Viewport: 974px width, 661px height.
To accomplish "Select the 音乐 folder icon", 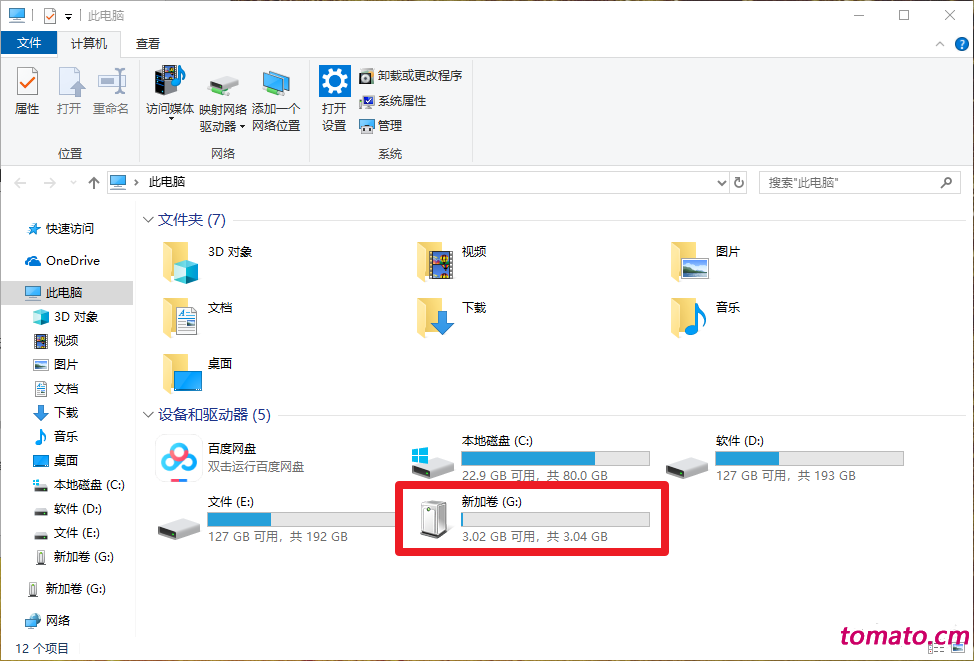I will point(690,317).
